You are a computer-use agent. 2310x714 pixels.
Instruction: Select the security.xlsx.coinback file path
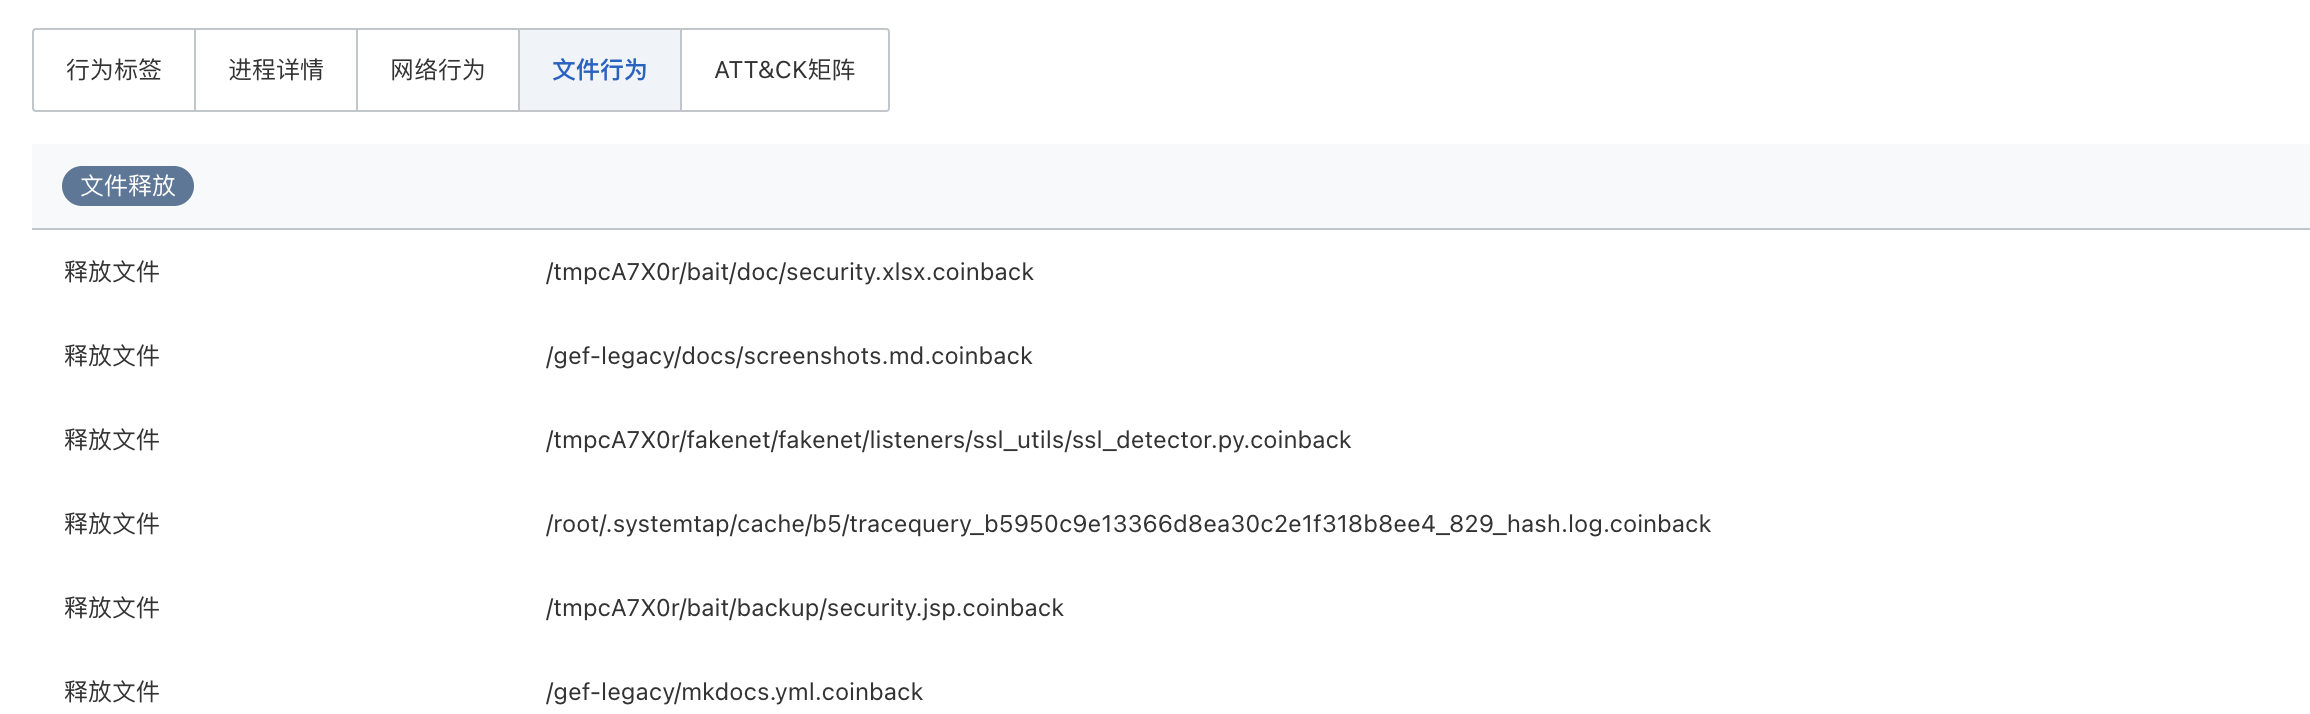(789, 272)
